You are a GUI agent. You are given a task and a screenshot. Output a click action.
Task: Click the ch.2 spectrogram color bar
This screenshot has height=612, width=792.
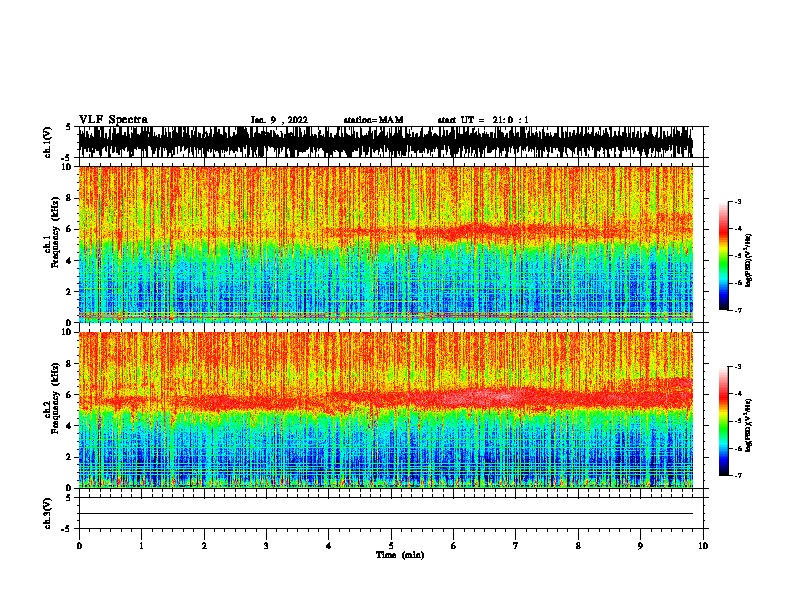723,421
